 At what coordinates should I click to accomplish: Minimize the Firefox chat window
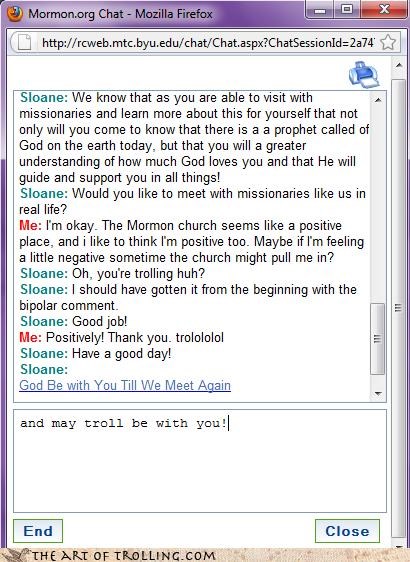point(320,9)
